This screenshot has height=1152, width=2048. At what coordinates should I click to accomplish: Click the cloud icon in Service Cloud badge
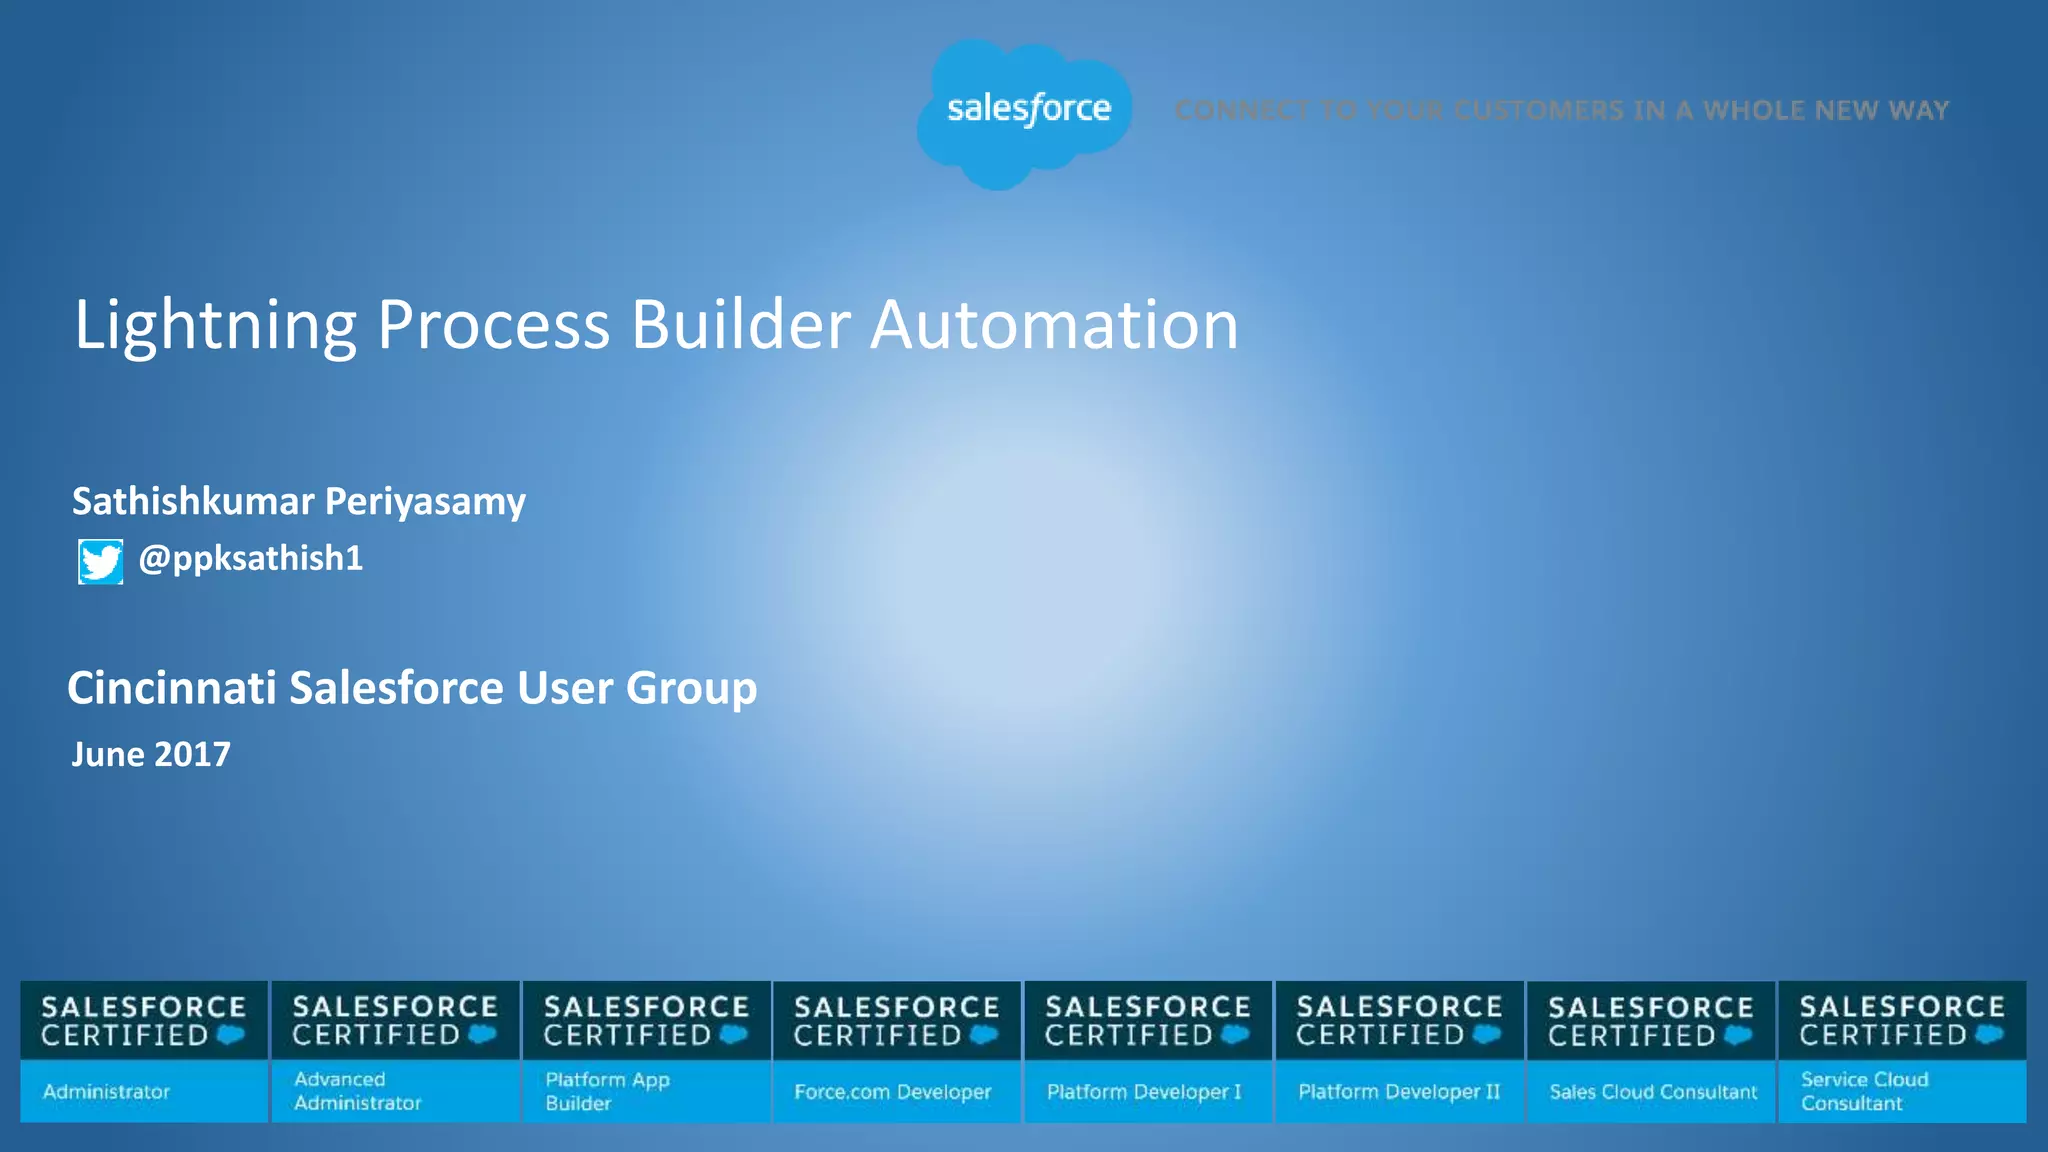pos(1989,1035)
